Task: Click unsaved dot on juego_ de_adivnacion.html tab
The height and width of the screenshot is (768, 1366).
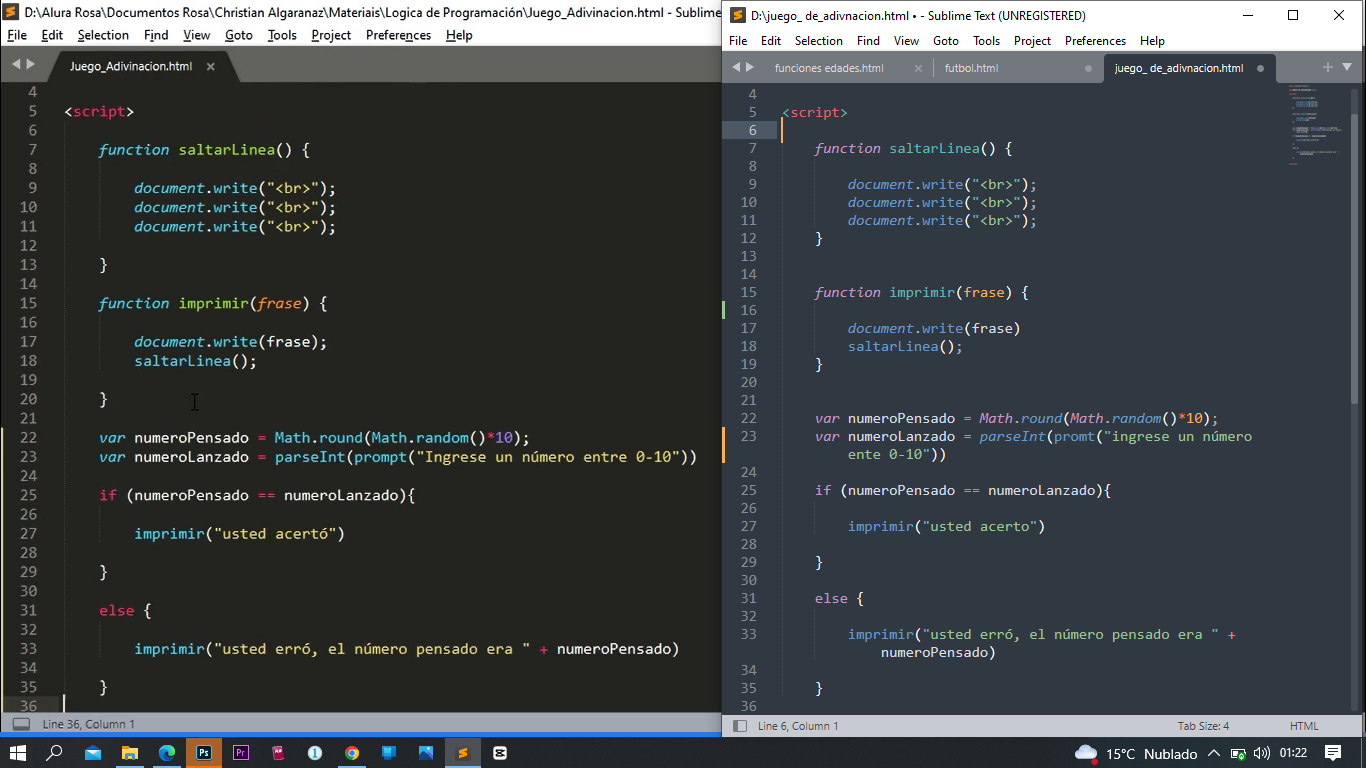Action: coord(1260,68)
